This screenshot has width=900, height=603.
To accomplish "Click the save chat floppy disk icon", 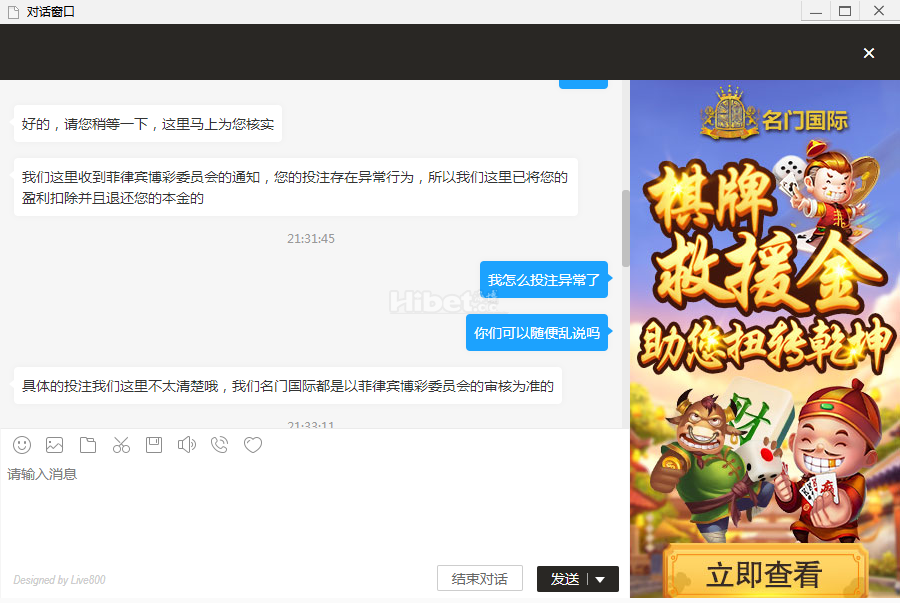I will pos(154,445).
